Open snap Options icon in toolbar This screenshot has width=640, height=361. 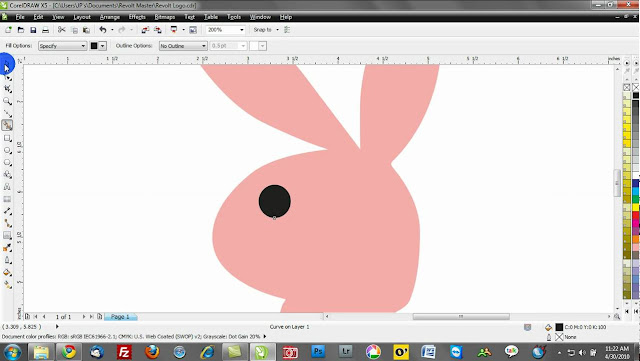click(287, 30)
